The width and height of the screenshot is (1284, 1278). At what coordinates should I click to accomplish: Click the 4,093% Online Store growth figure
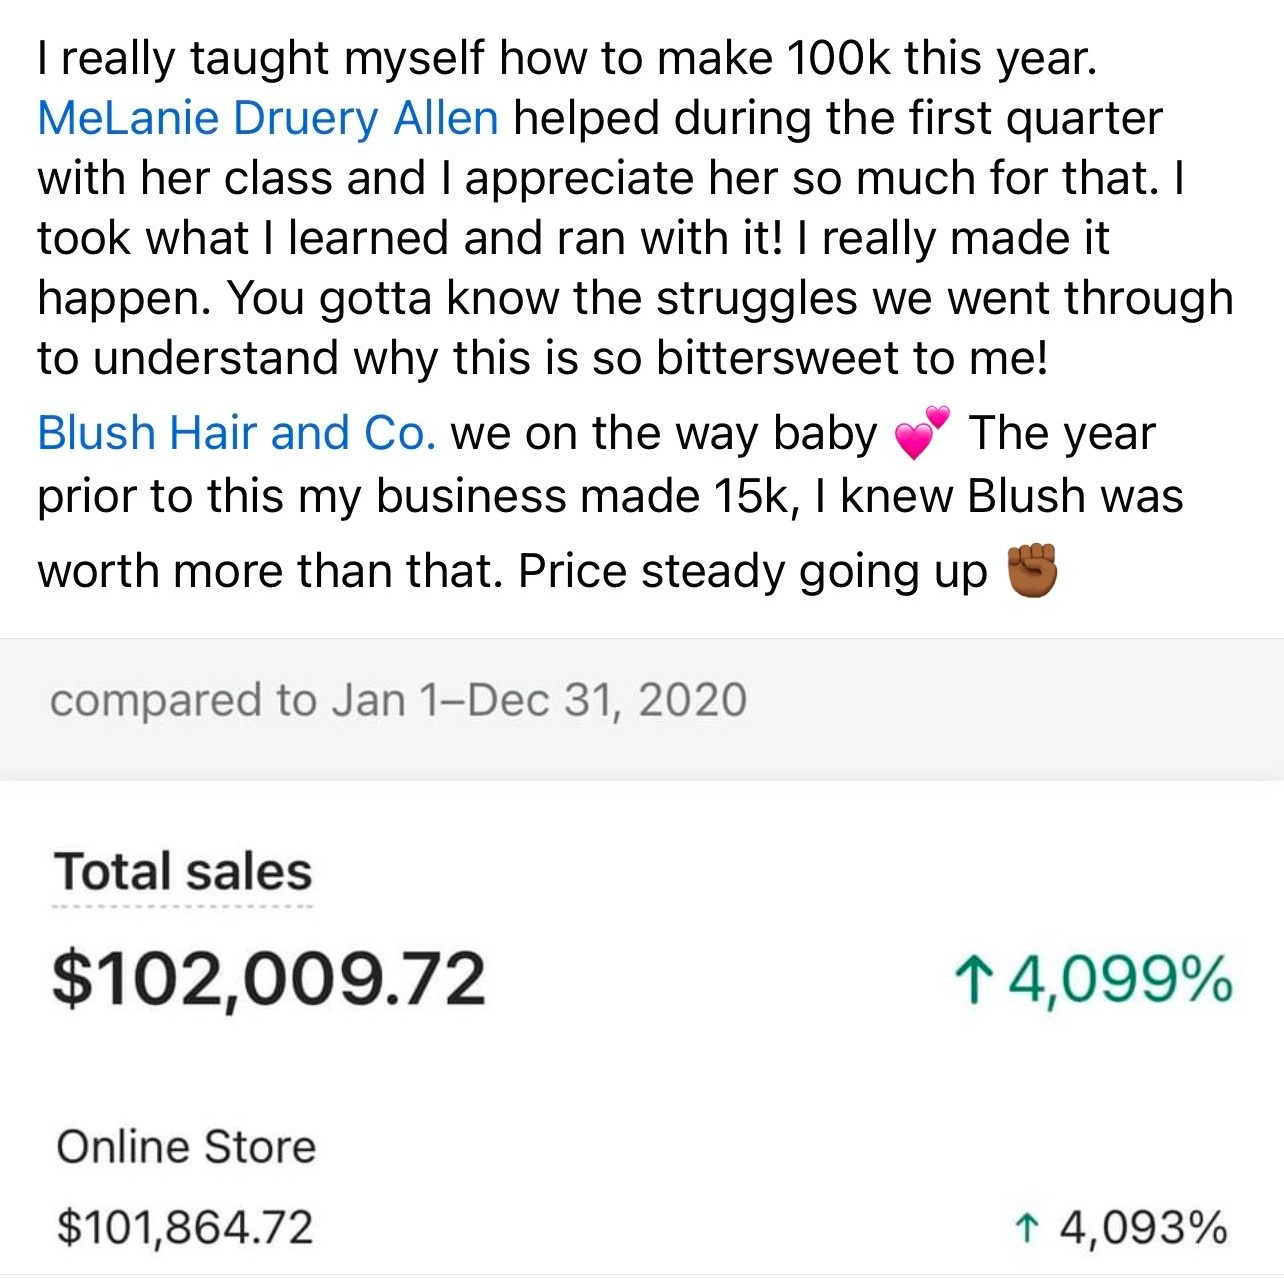1141,1227
